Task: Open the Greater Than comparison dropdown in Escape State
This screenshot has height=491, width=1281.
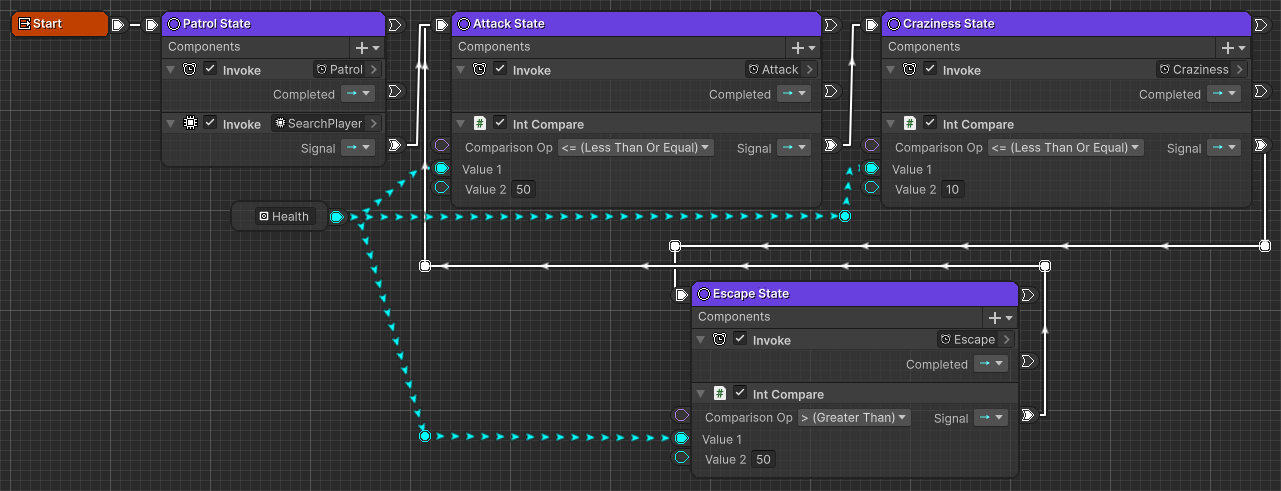Action: click(x=854, y=418)
